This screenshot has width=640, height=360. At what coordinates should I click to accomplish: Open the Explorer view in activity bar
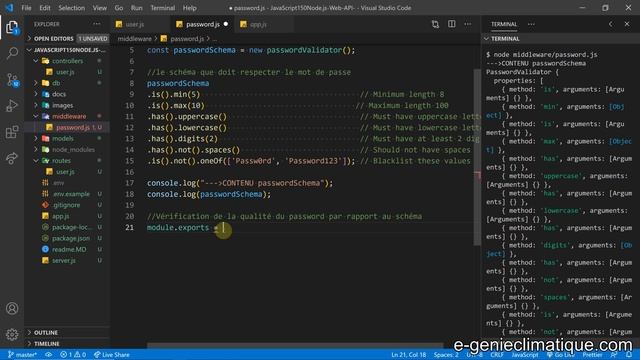click(x=12, y=27)
